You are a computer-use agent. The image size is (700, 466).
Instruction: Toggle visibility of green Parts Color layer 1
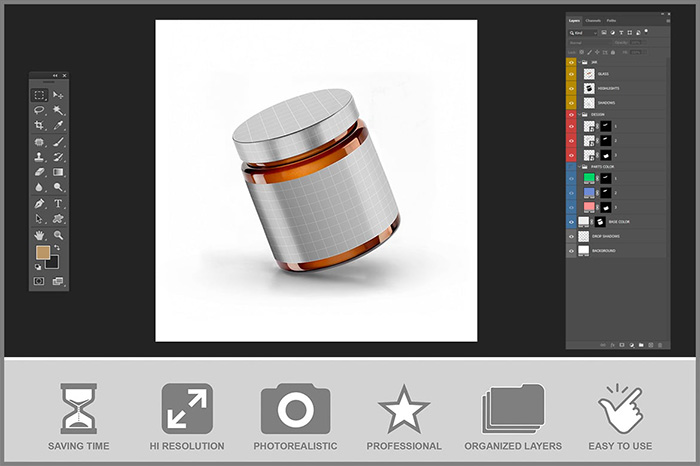coord(571,179)
